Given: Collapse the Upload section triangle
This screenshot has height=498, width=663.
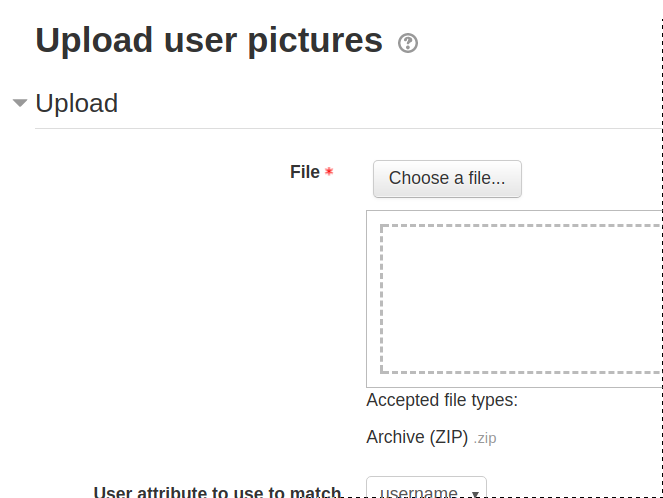Looking at the screenshot, I should (20, 103).
